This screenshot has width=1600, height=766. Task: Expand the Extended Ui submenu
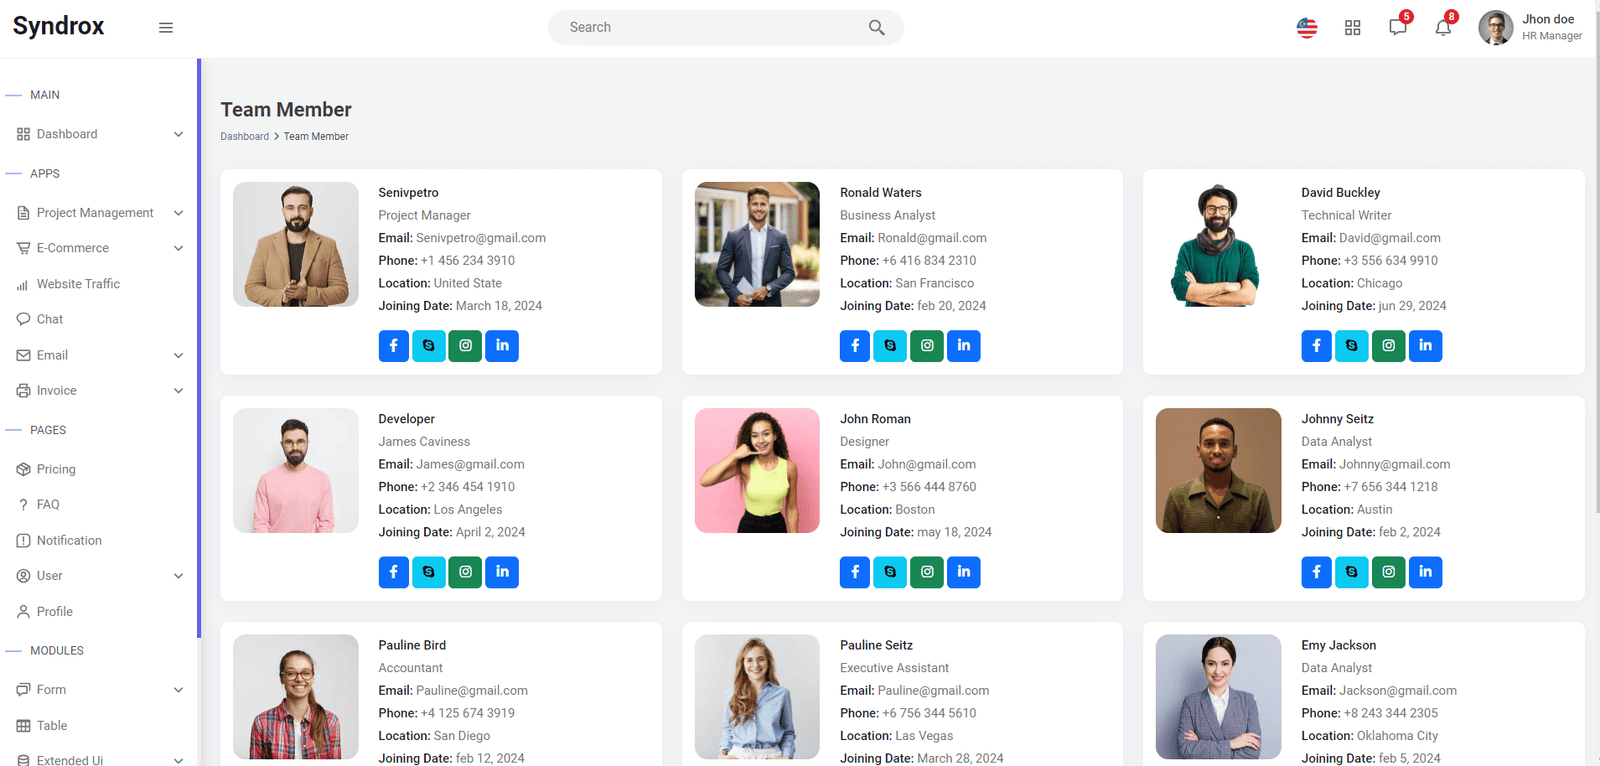click(100, 760)
